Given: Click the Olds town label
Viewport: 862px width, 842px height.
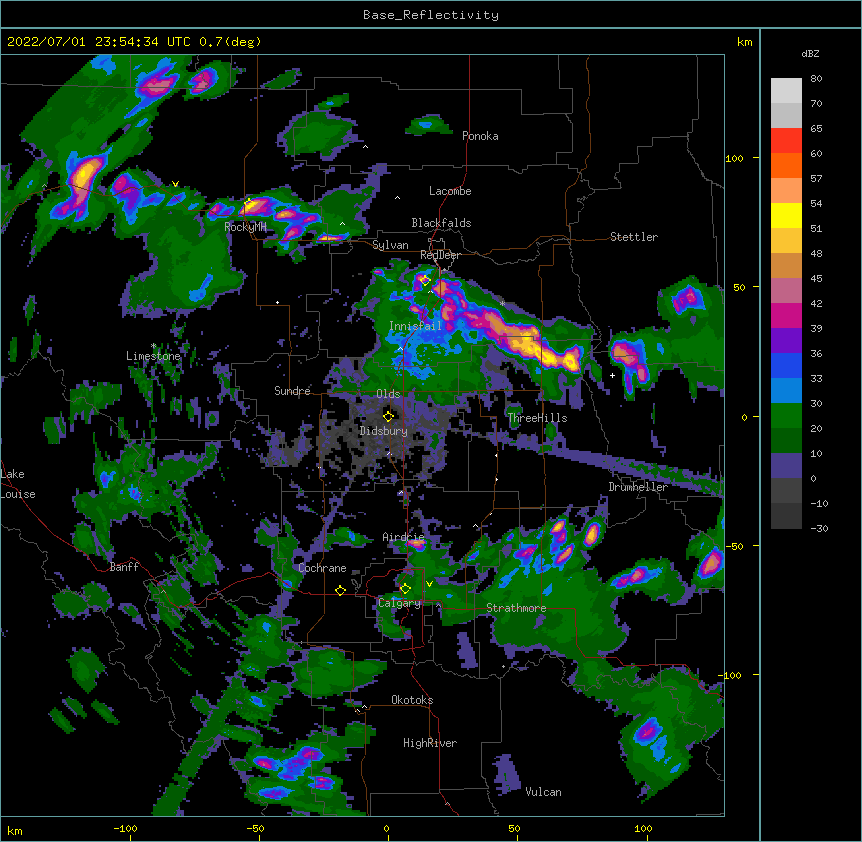Looking at the screenshot, I should pos(388,394).
